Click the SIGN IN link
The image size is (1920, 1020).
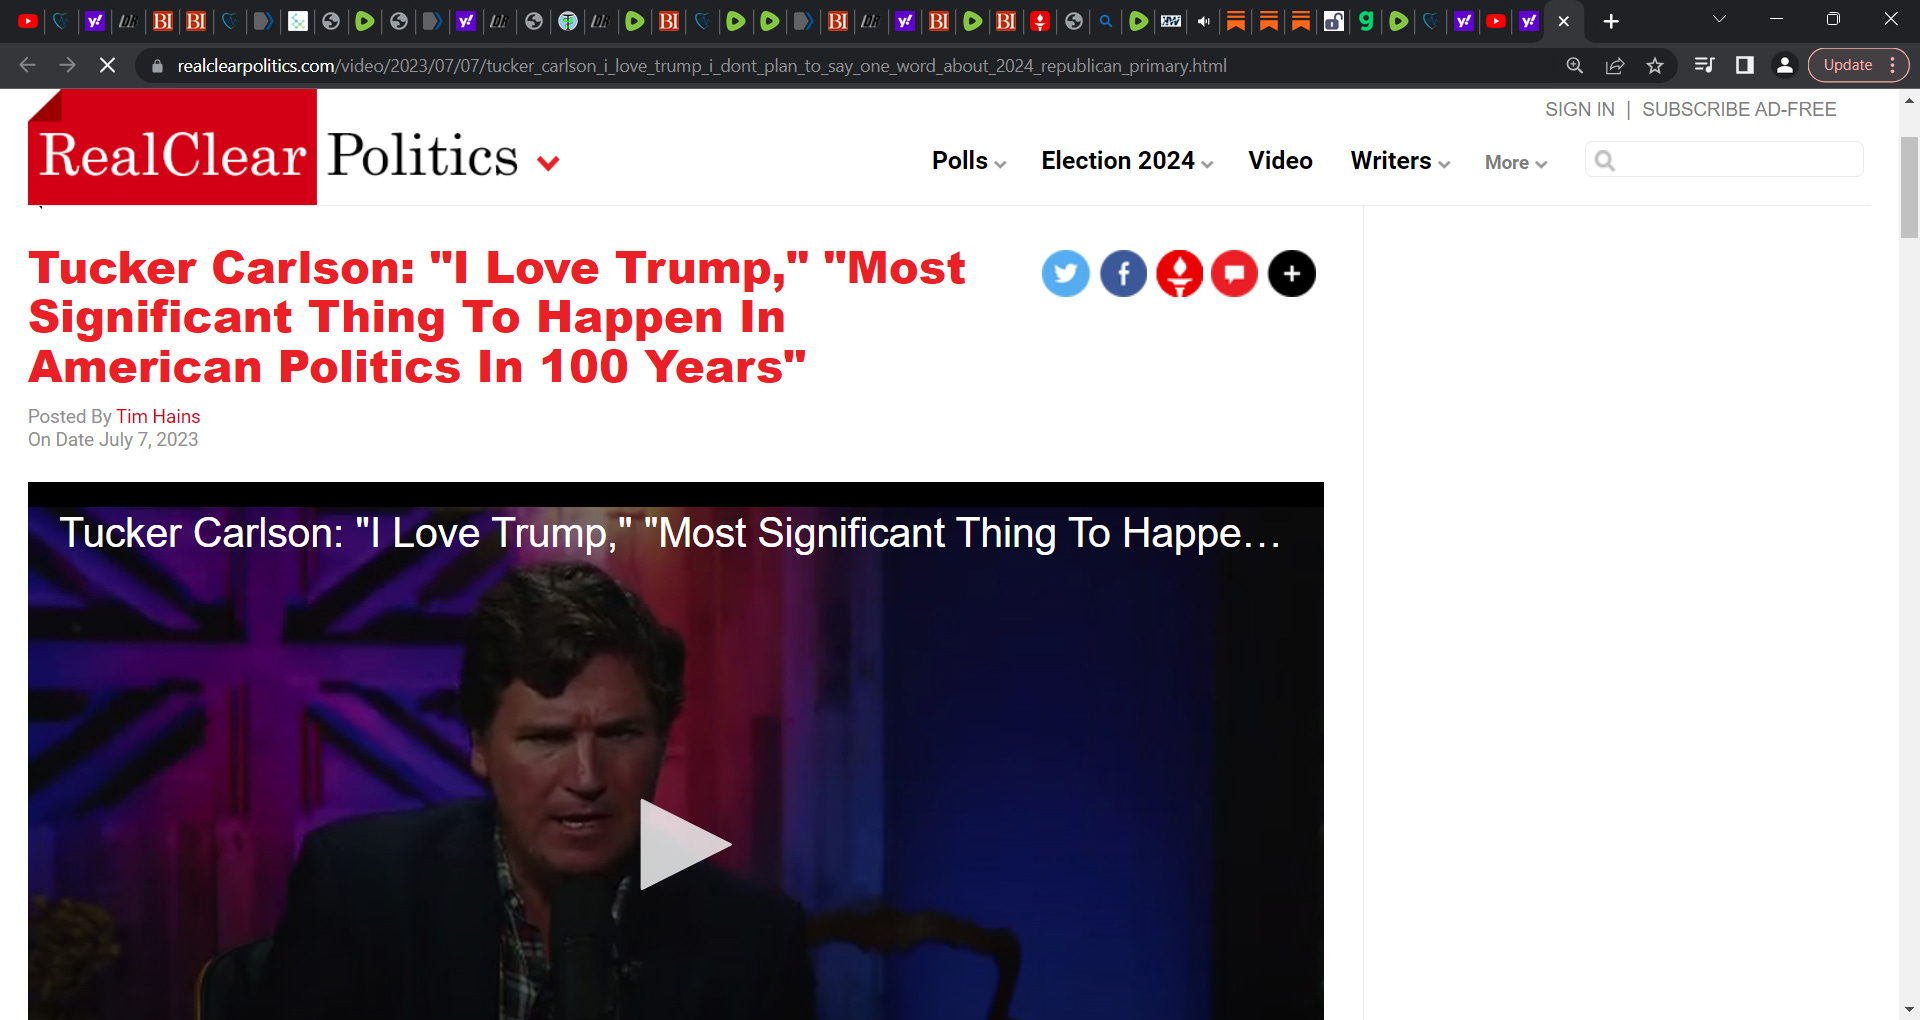[1579, 109]
